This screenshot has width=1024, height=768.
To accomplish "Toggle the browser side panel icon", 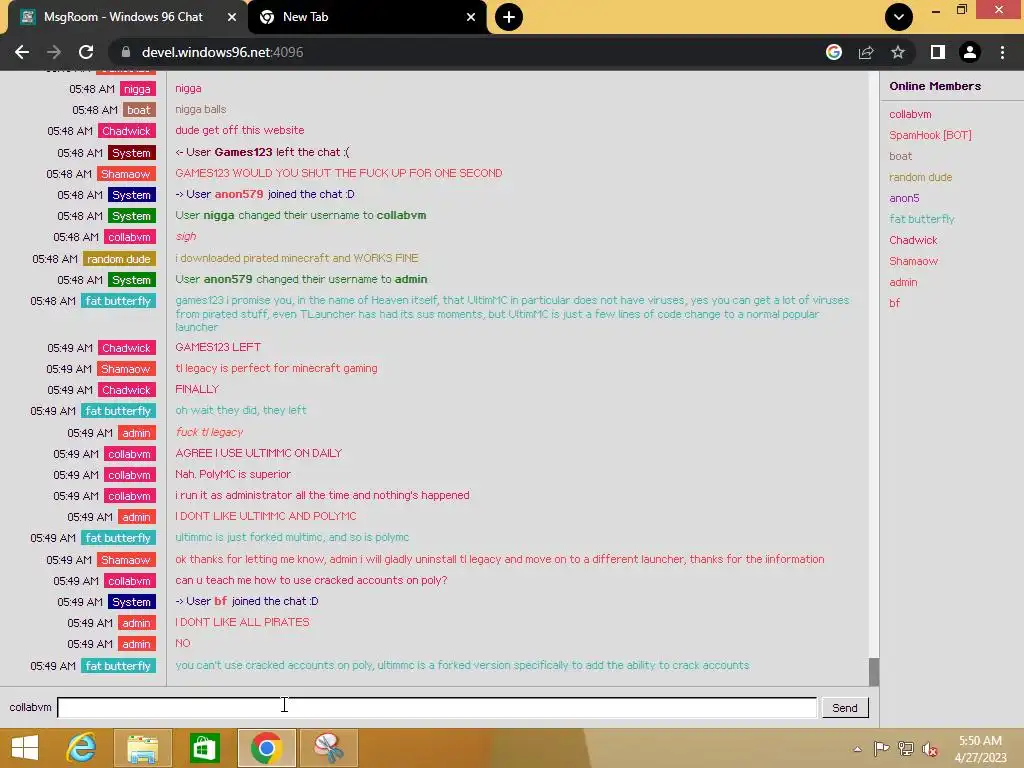I will (x=938, y=52).
